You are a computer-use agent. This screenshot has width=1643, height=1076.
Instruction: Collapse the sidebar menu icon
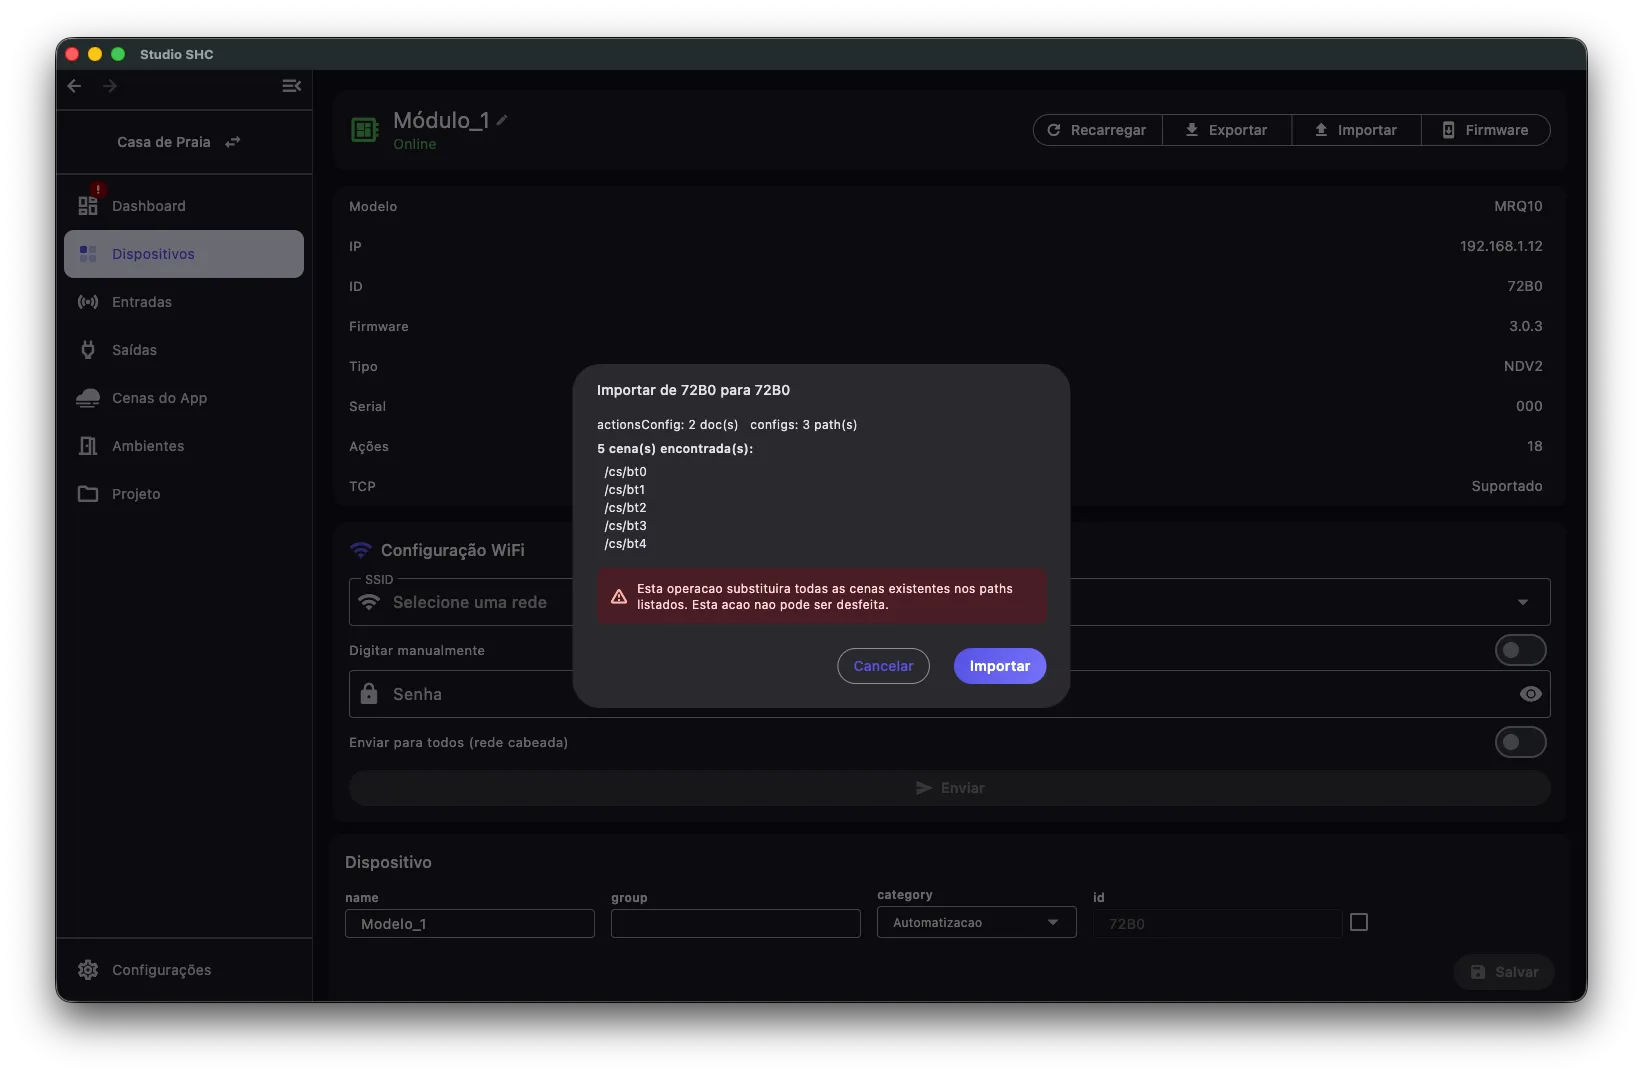pos(291,86)
